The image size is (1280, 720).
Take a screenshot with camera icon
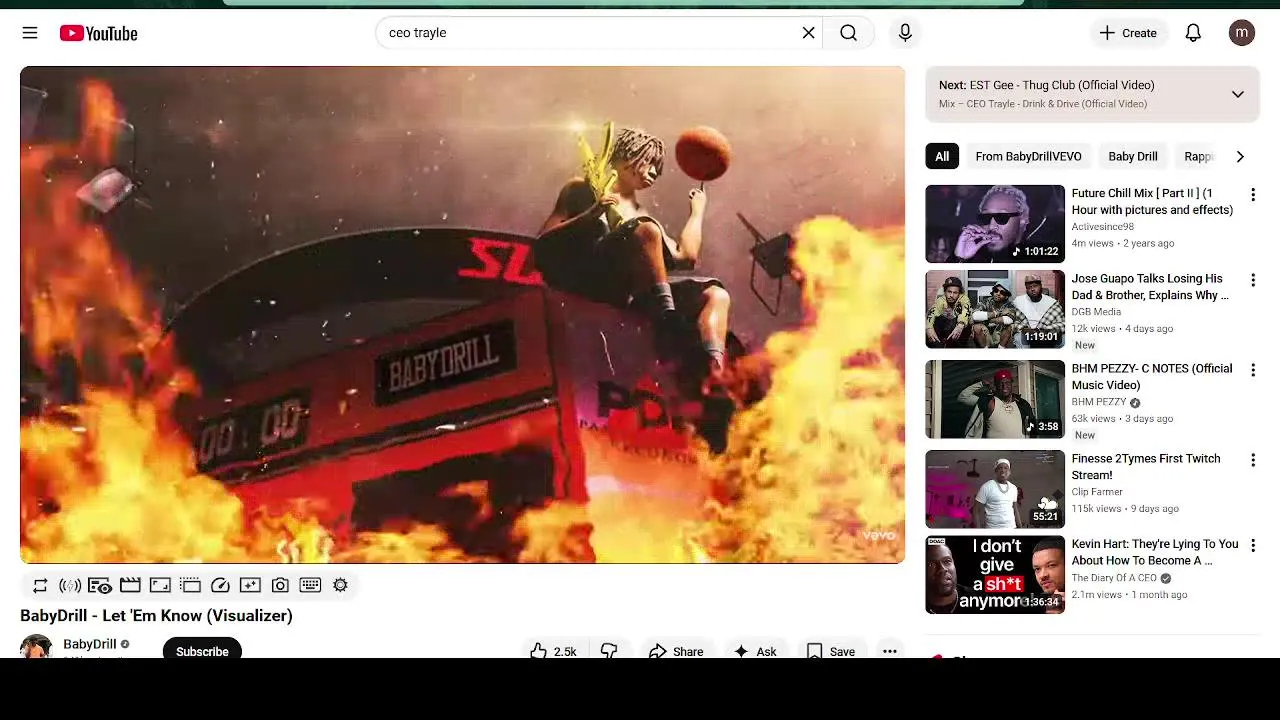(280, 585)
